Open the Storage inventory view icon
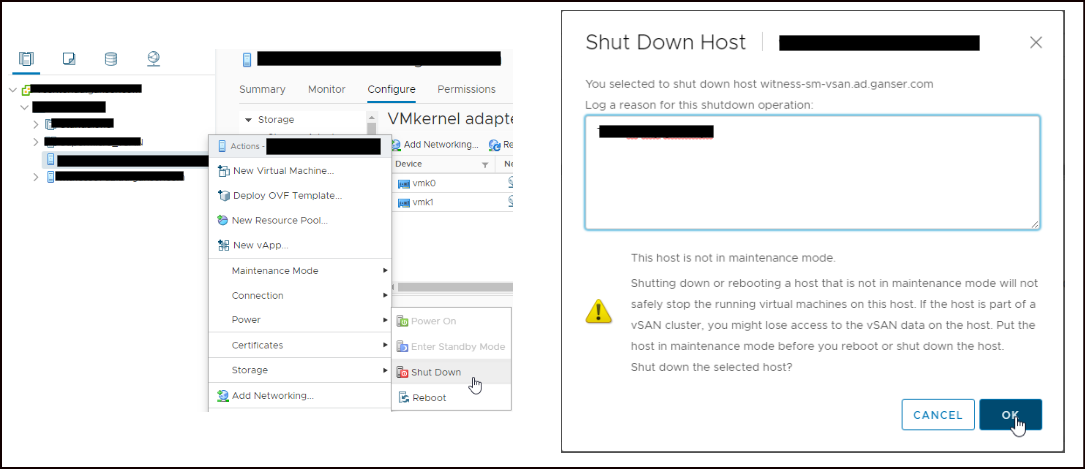1085x469 pixels. tap(111, 59)
